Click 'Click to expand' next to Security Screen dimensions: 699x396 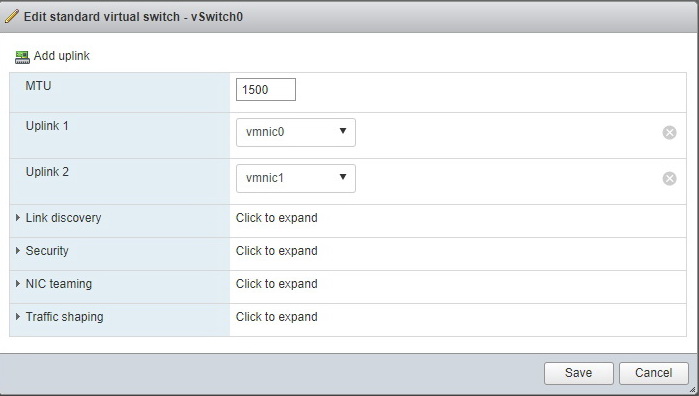(276, 251)
